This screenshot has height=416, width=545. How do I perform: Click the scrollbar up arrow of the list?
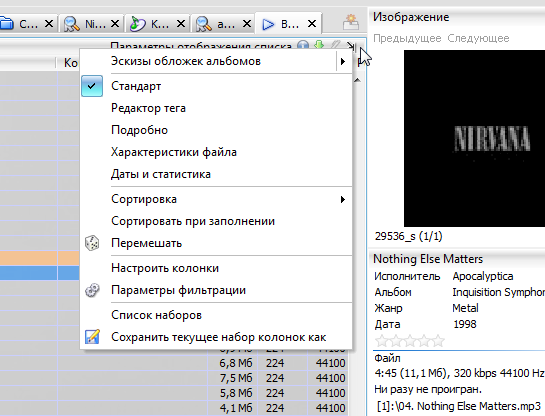click(x=357, y=80)
